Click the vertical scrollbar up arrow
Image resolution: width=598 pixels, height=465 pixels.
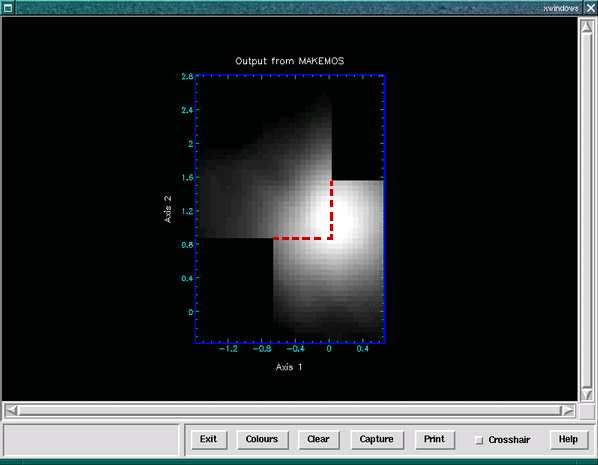587,26
